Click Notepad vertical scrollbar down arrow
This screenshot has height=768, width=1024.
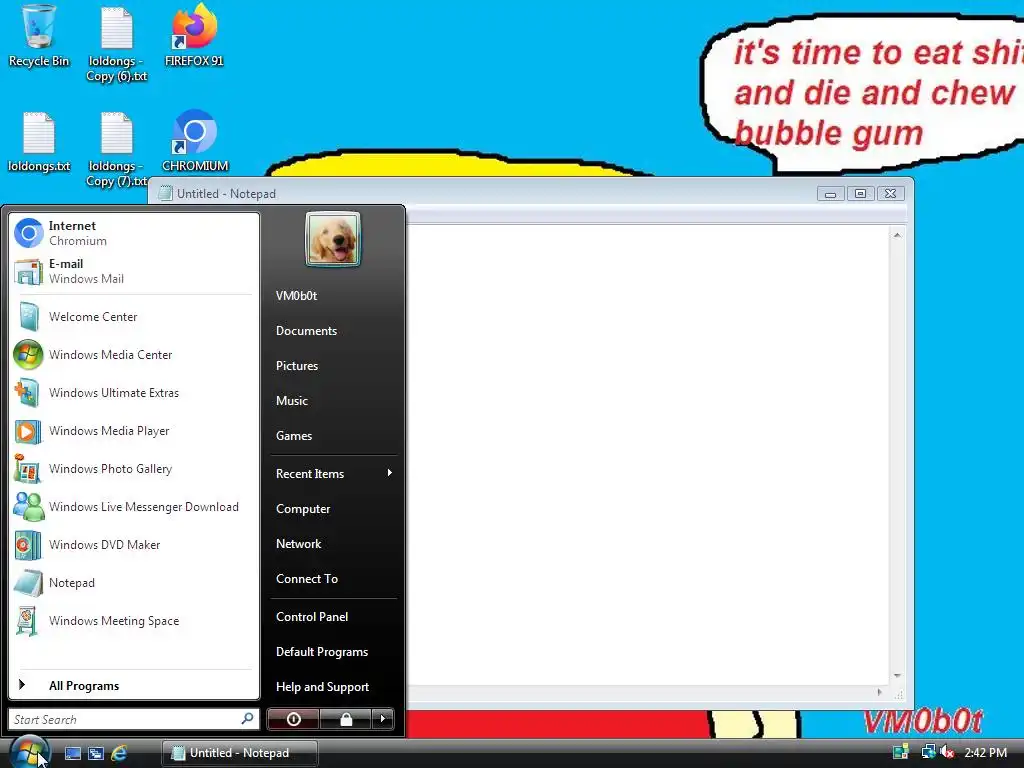(x=897, y=676)
